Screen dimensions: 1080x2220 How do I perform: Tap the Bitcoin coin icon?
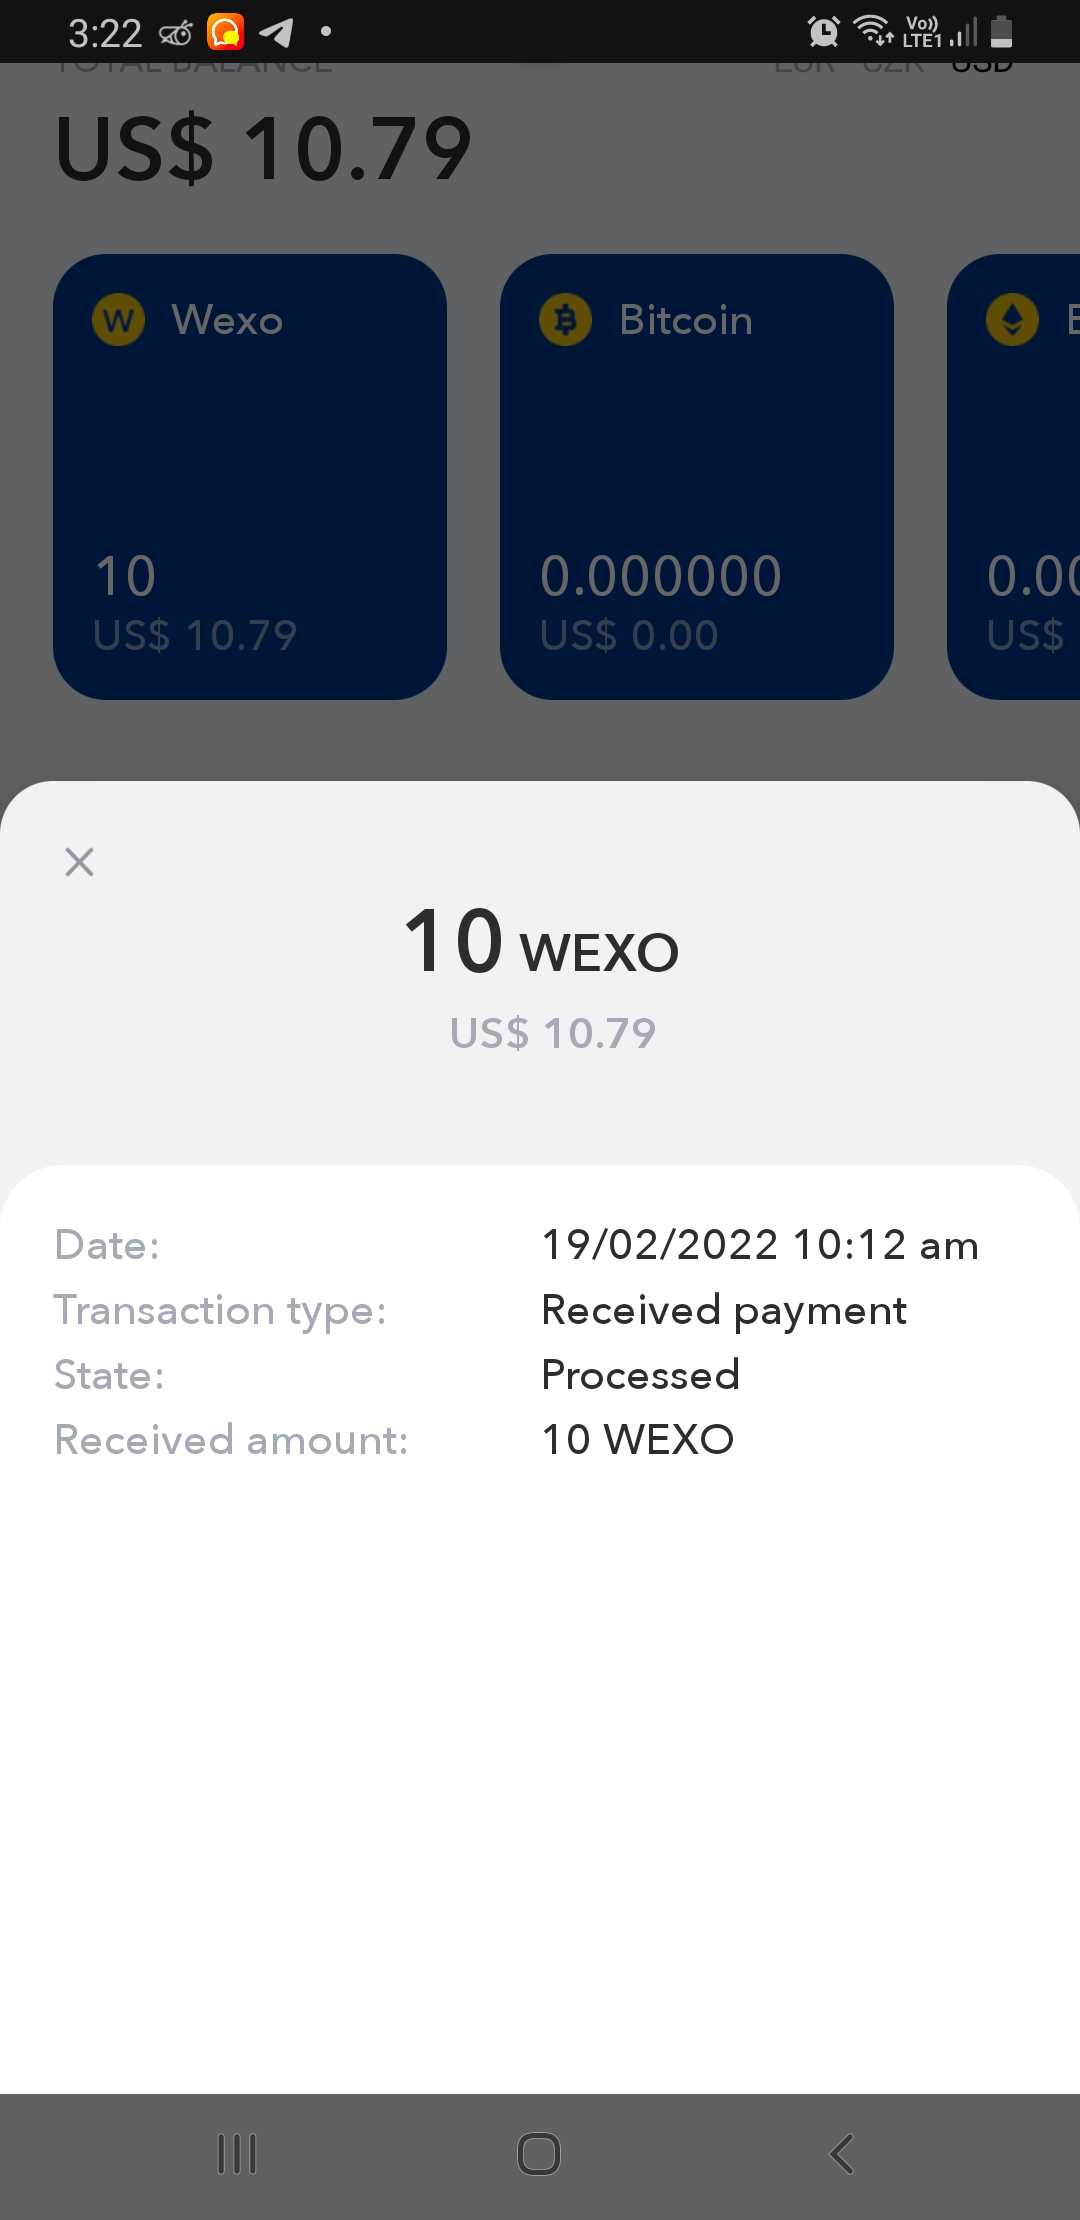click(565, 320)
